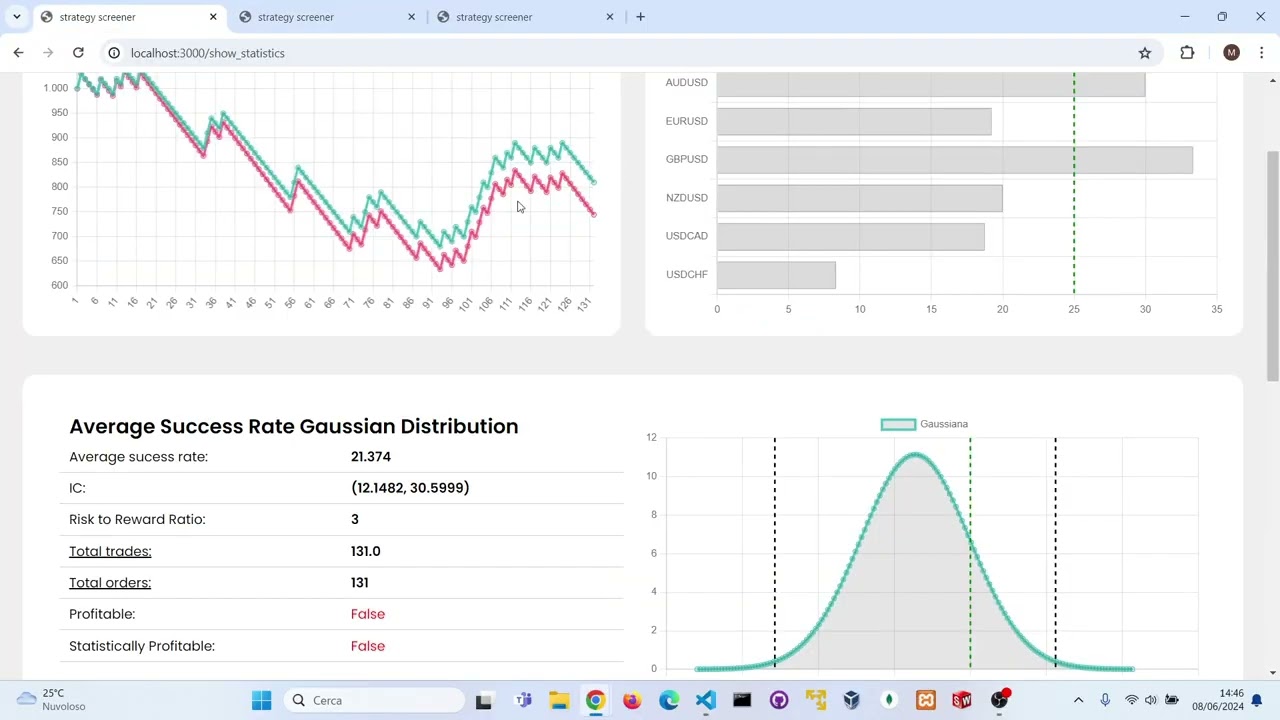Open Microsoft Edge from the taskbar

[669, 700]
